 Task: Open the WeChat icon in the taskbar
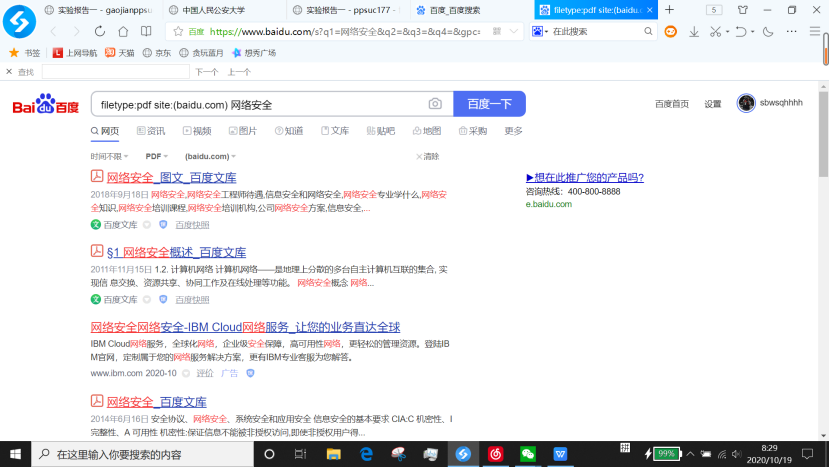tap(528, 454)
